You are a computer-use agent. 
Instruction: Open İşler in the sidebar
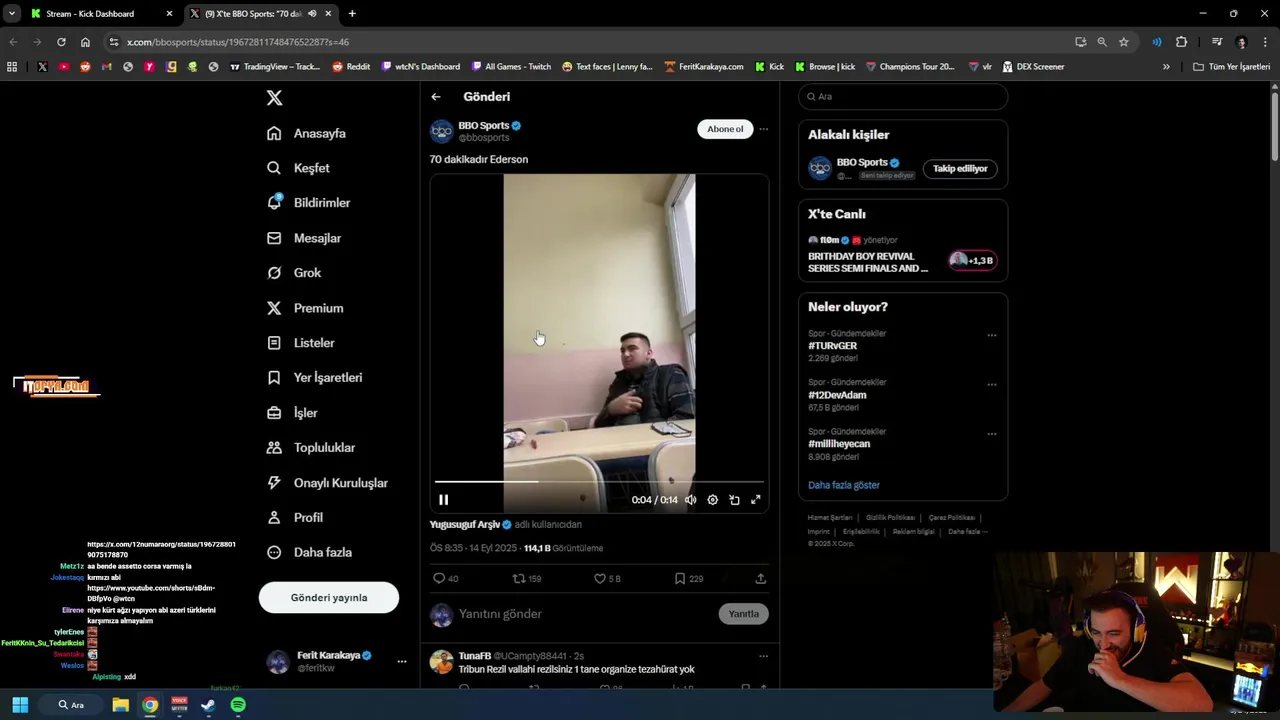(x=292, y=413)
